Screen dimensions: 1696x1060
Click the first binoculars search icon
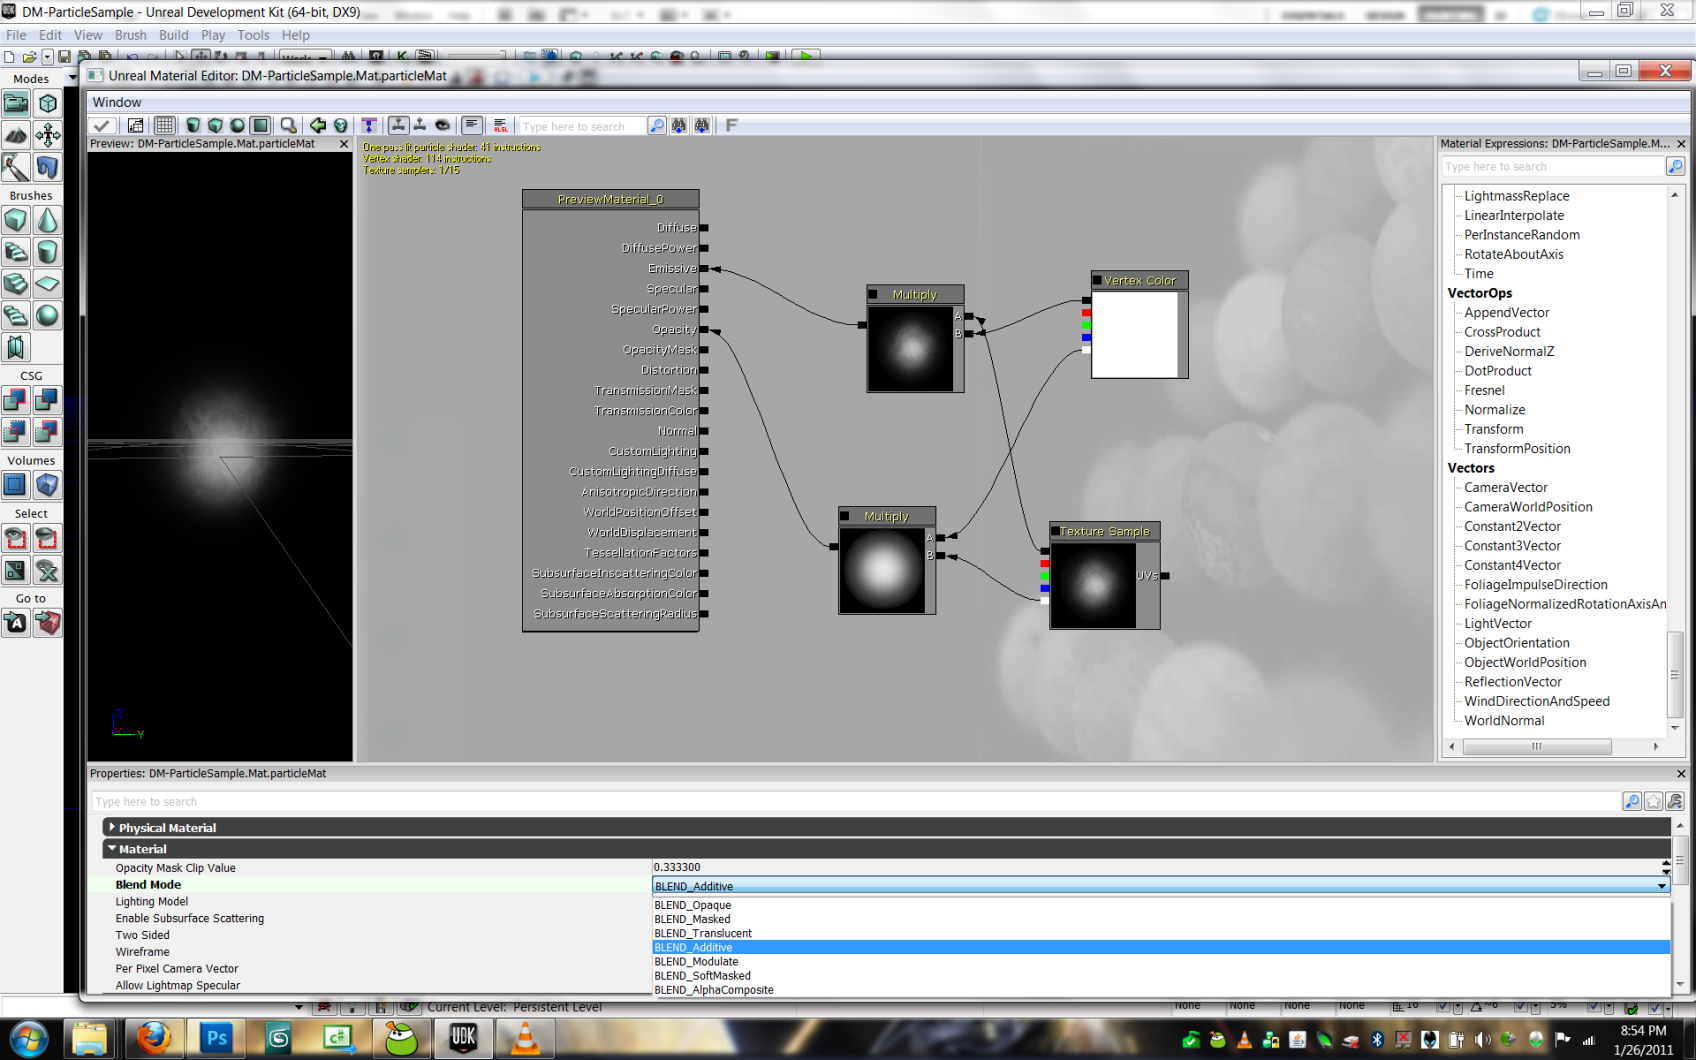click(679, 125)
